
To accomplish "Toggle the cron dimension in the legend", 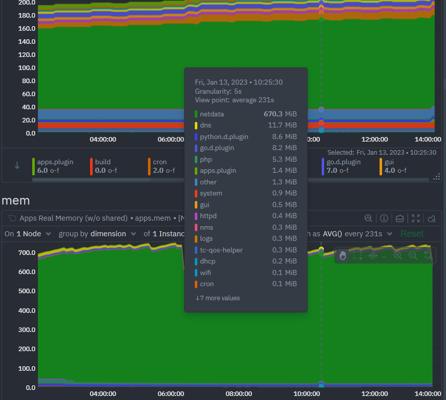I will (x=162, y=166).
